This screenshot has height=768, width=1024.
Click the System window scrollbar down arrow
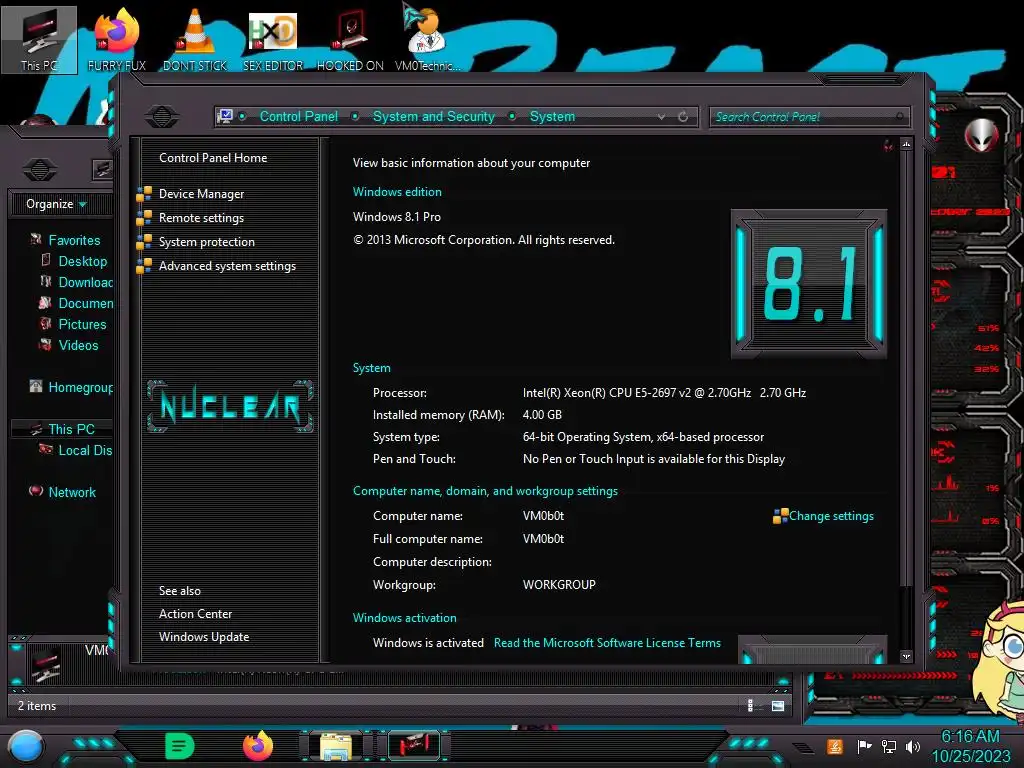pos(906,656)
